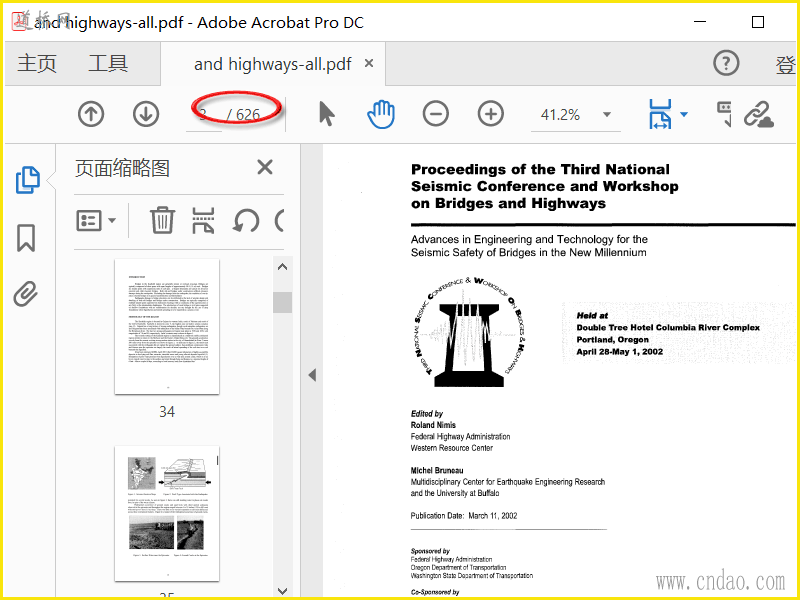
Task: Click the current page number field
Action: (204, 115)
